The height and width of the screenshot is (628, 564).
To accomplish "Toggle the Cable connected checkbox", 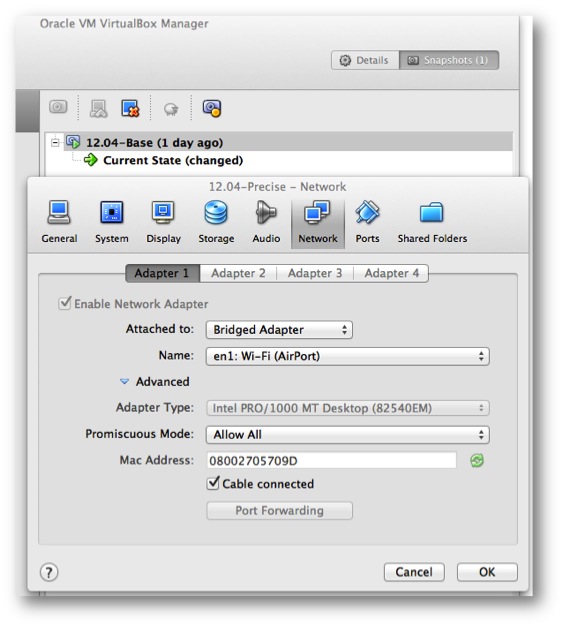I will pyautogui.click(x=213, y=483).
